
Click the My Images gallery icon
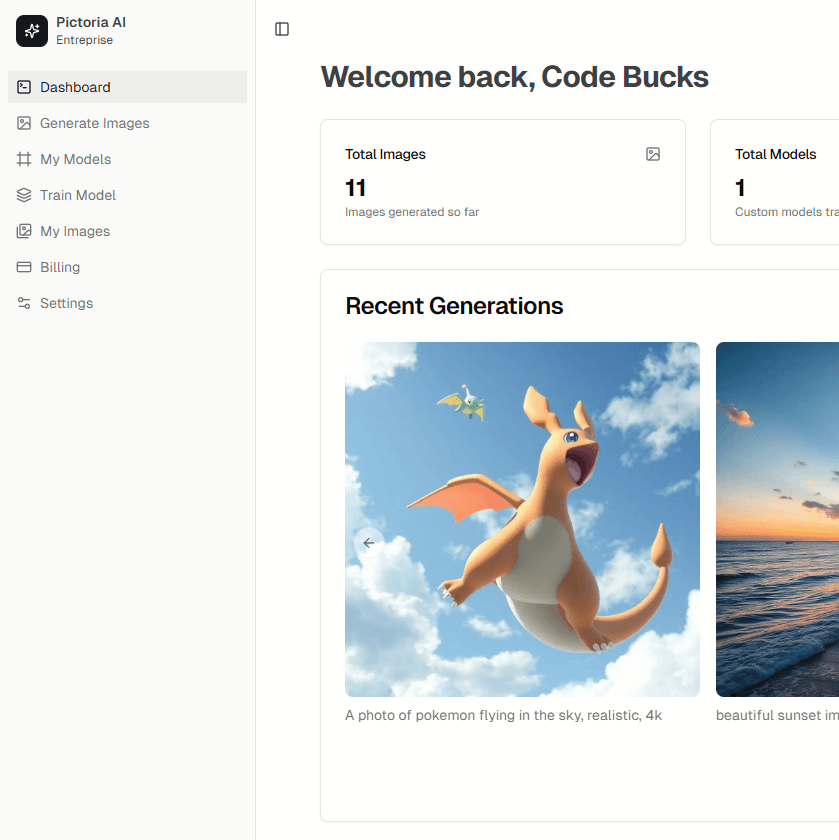24,231
